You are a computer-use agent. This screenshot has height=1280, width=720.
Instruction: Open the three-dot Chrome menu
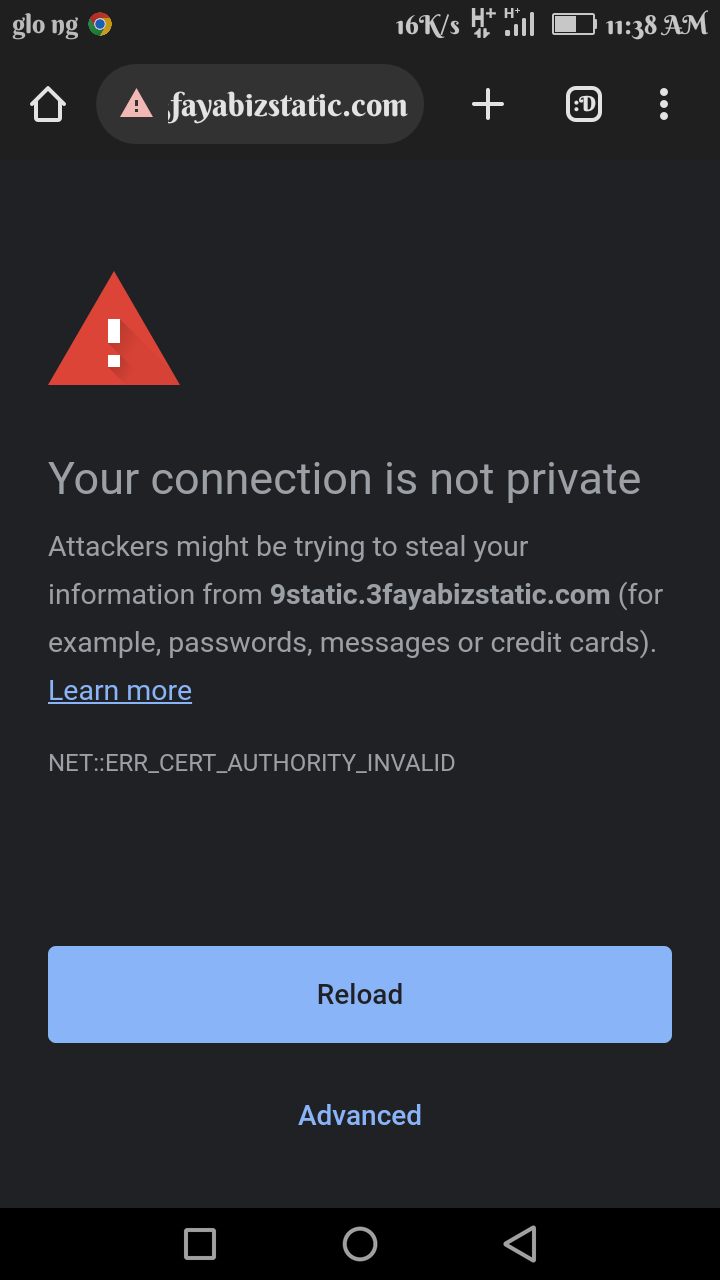[664, 104]
